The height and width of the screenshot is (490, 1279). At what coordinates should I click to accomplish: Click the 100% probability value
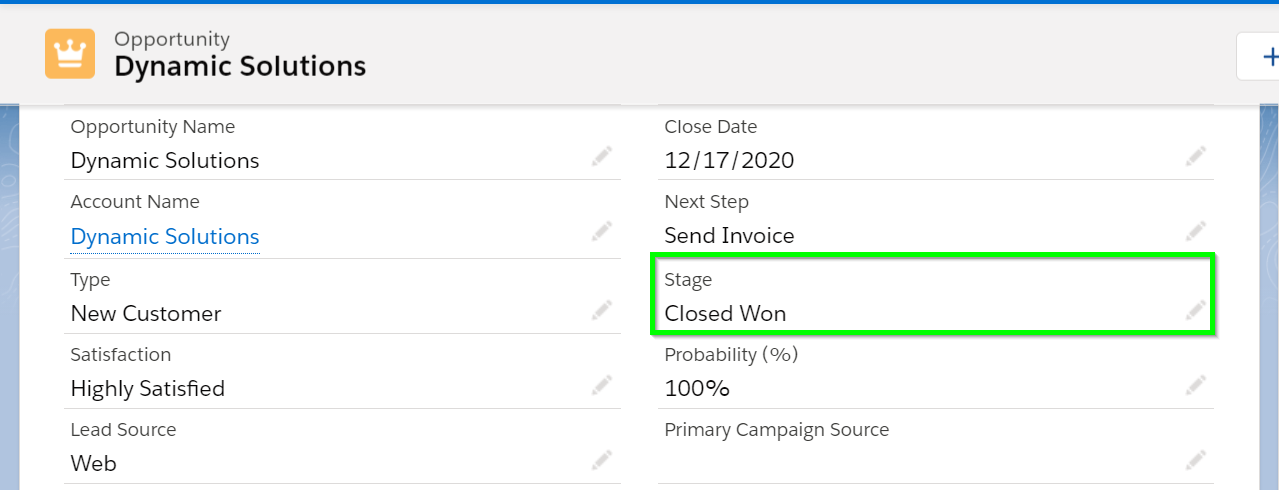[x=697, y=389]
